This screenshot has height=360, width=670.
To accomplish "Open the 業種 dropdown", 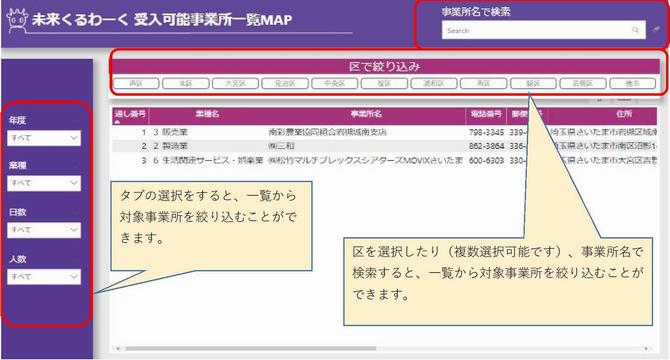I will [x=44, y=183].
